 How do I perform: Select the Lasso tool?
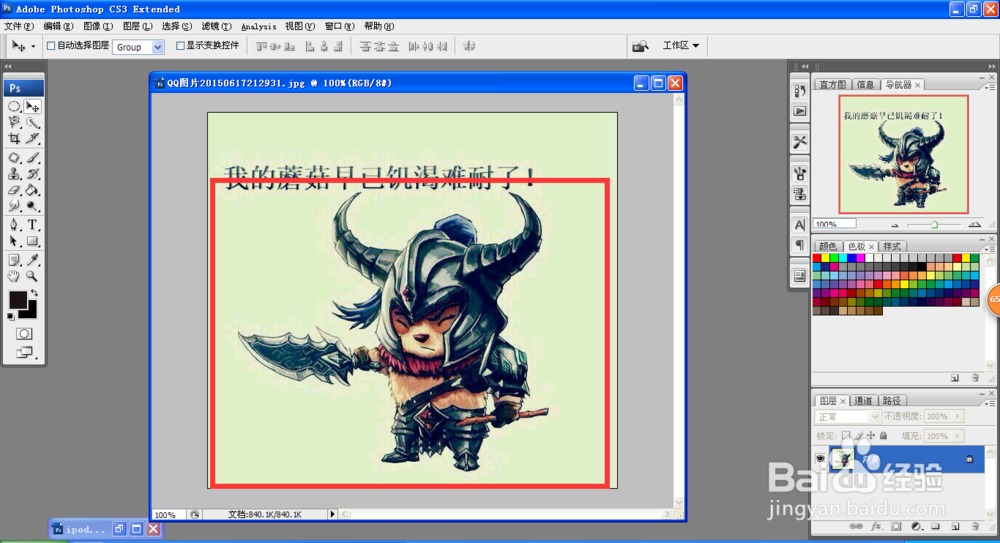(x=14, y=123)
